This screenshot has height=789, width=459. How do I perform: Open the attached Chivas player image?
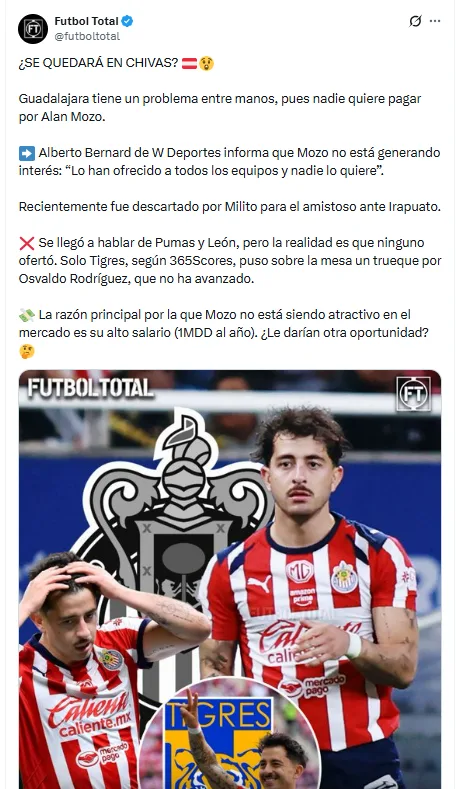(230, 580)
